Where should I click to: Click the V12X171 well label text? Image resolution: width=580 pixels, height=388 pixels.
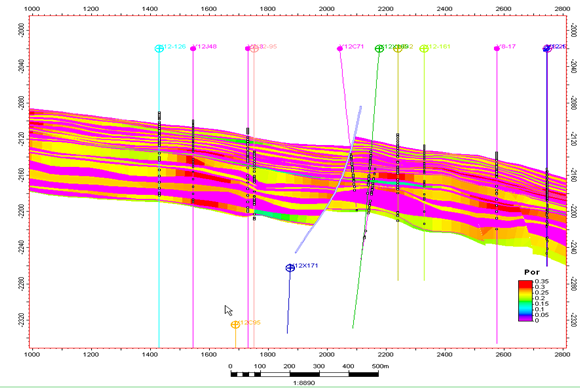click(306, 266)
